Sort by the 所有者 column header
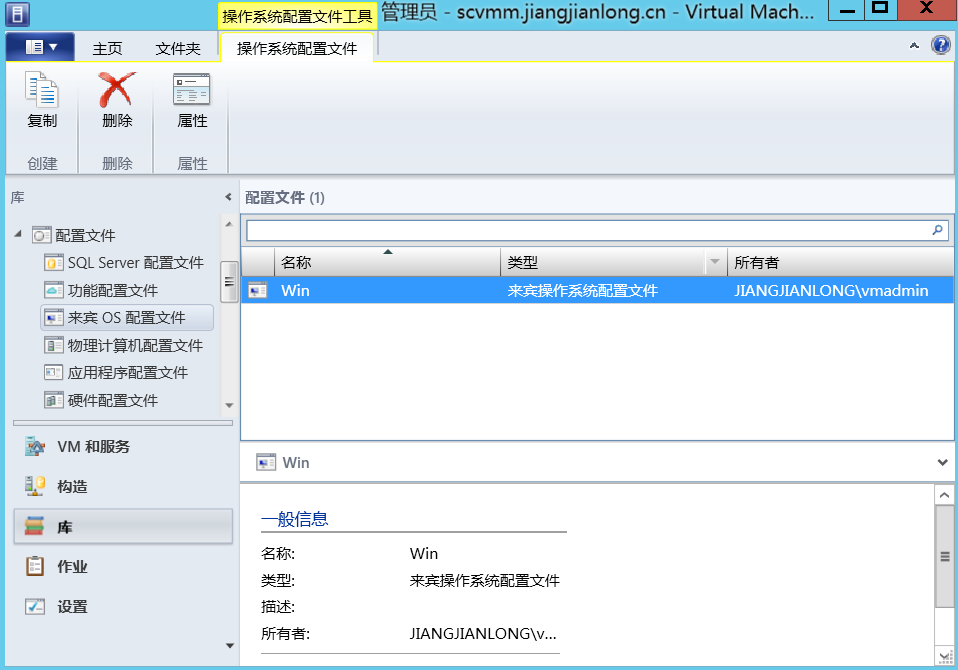Image resolution: width=958 pixels, height=670 pixels. click(x=841, y=262)
